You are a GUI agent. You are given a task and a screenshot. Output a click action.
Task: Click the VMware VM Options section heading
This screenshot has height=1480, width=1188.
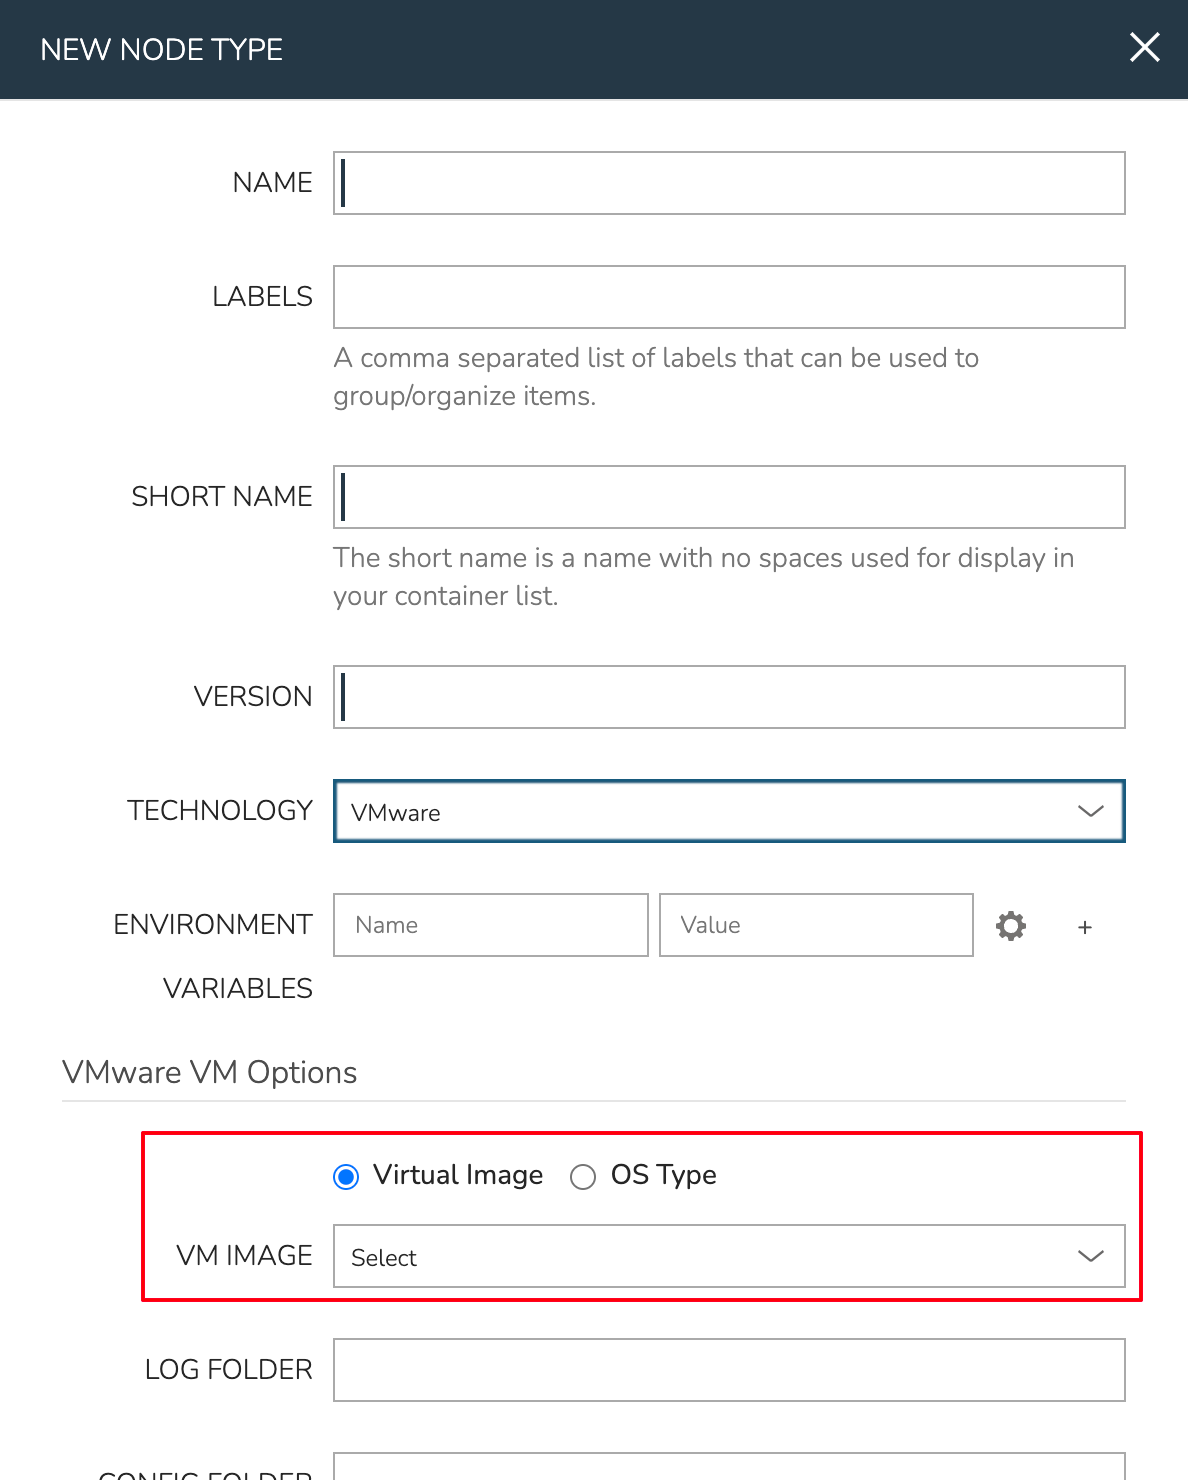click(x=210, y=1072)
